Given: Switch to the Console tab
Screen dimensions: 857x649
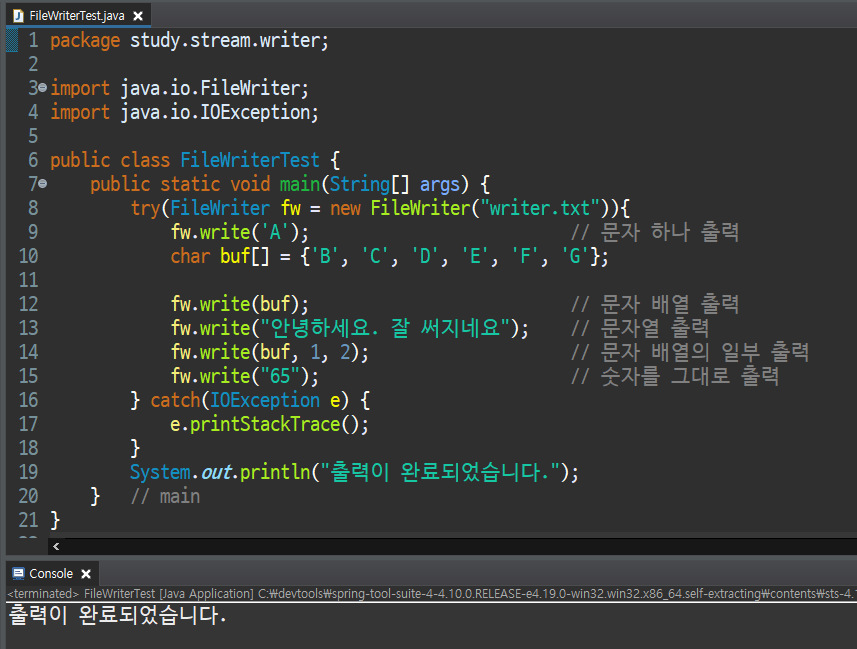Looking at the screenshot, I should coord(51,574).
